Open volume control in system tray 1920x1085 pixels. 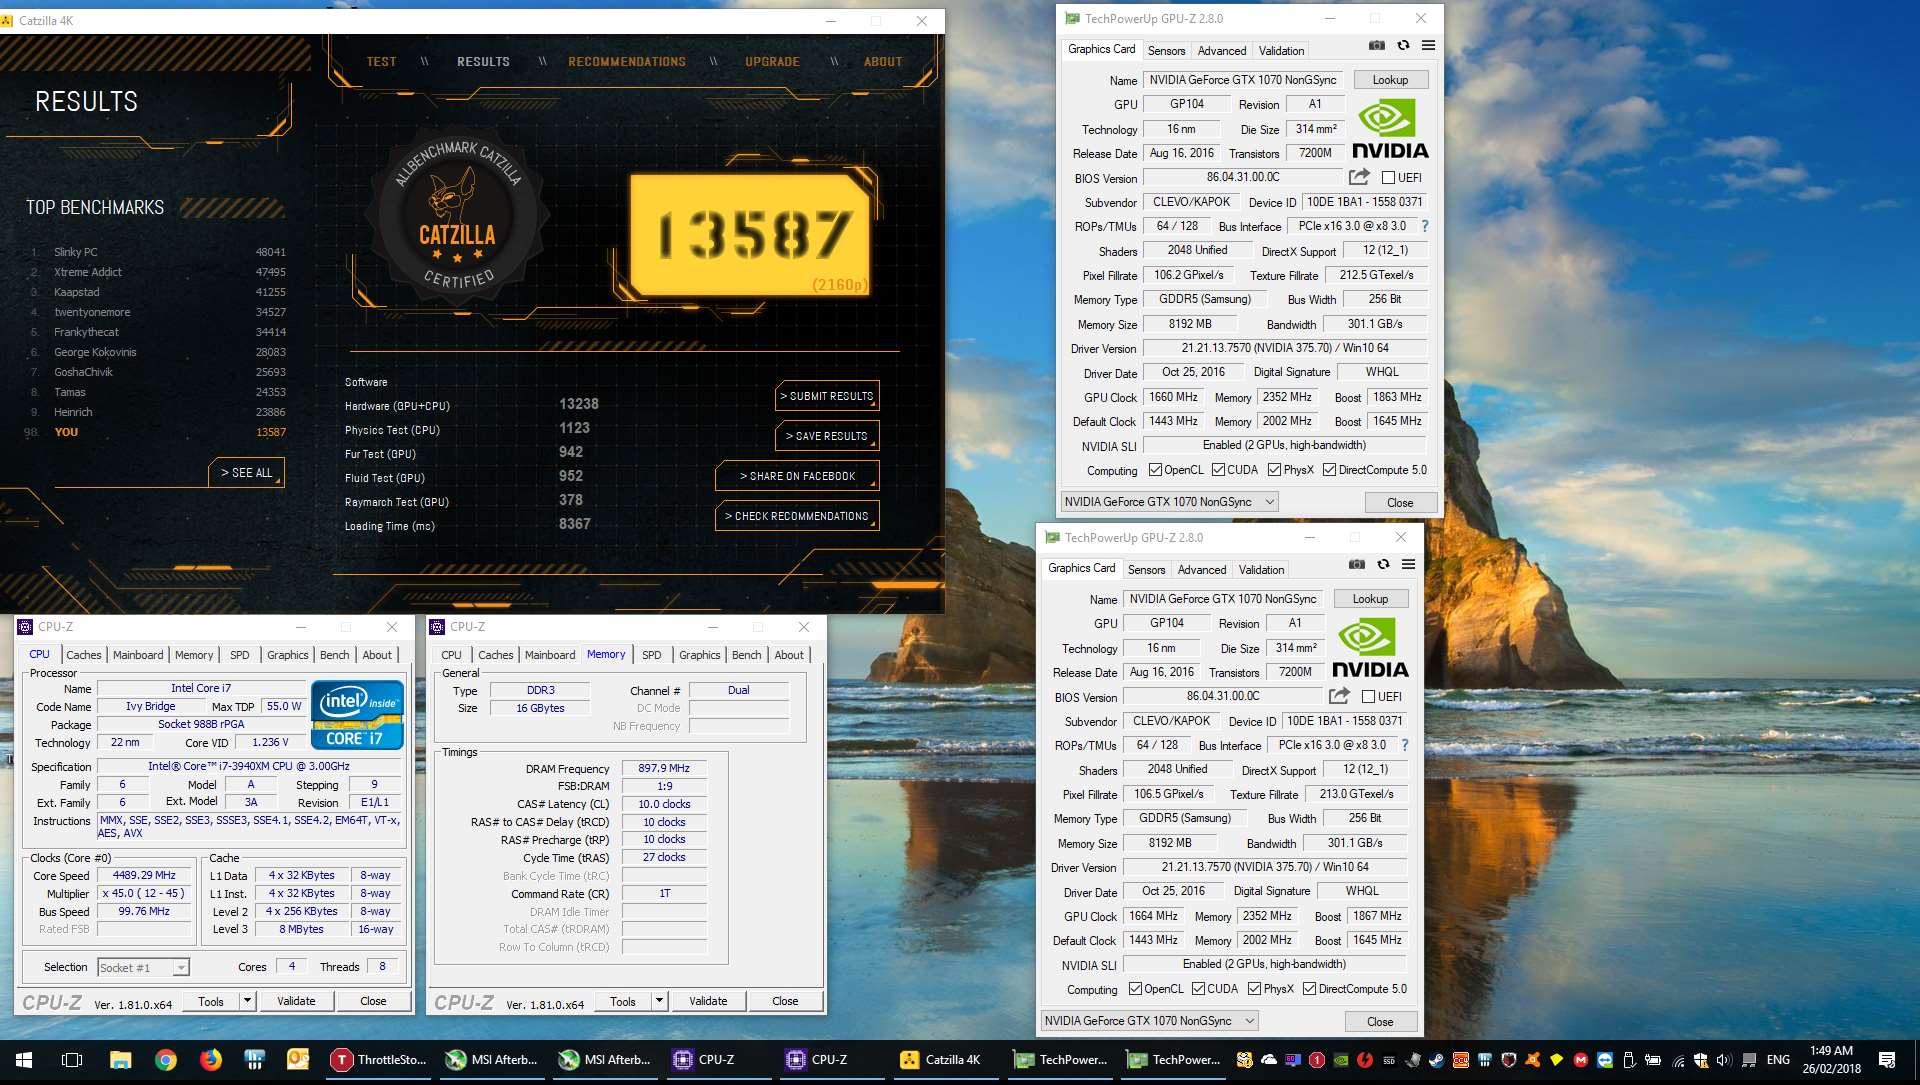(x=1723, y=1060)
